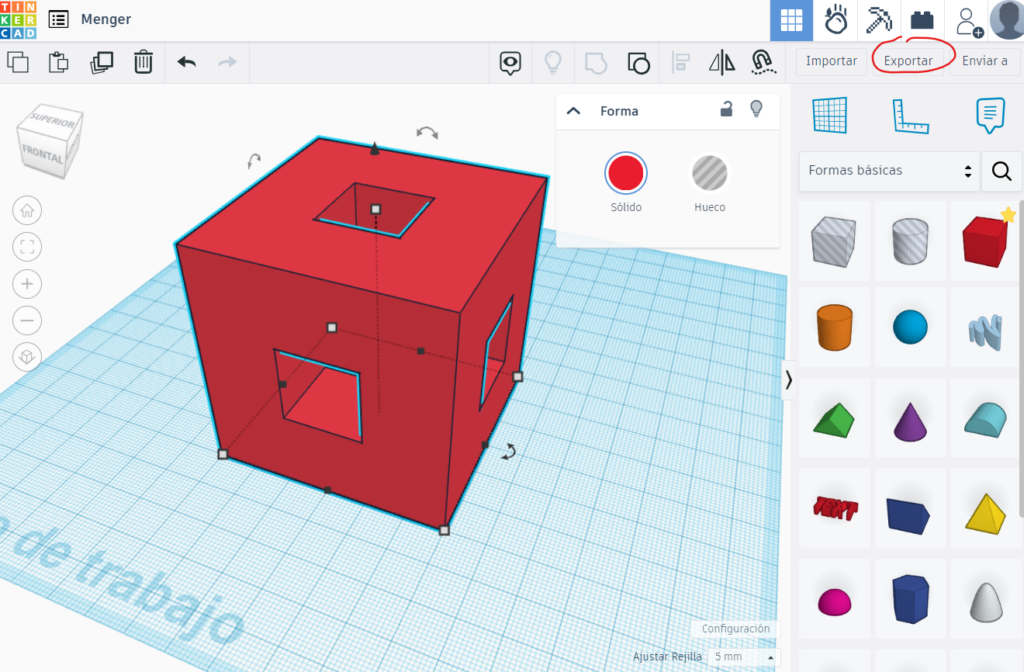The height and width of the screenshot is (672, 1024).
Task: Collapse the Forma inspector panel
Action: click(x=573, y=111)
